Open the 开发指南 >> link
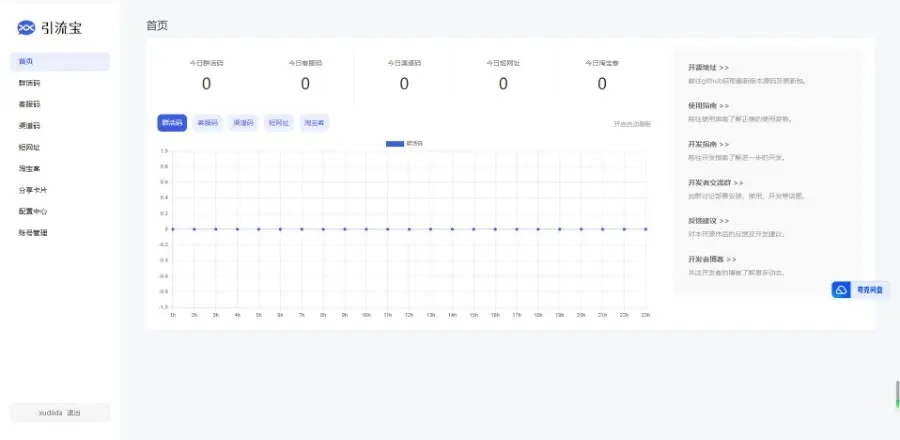900x440 pixels. [x=708, y=145]
